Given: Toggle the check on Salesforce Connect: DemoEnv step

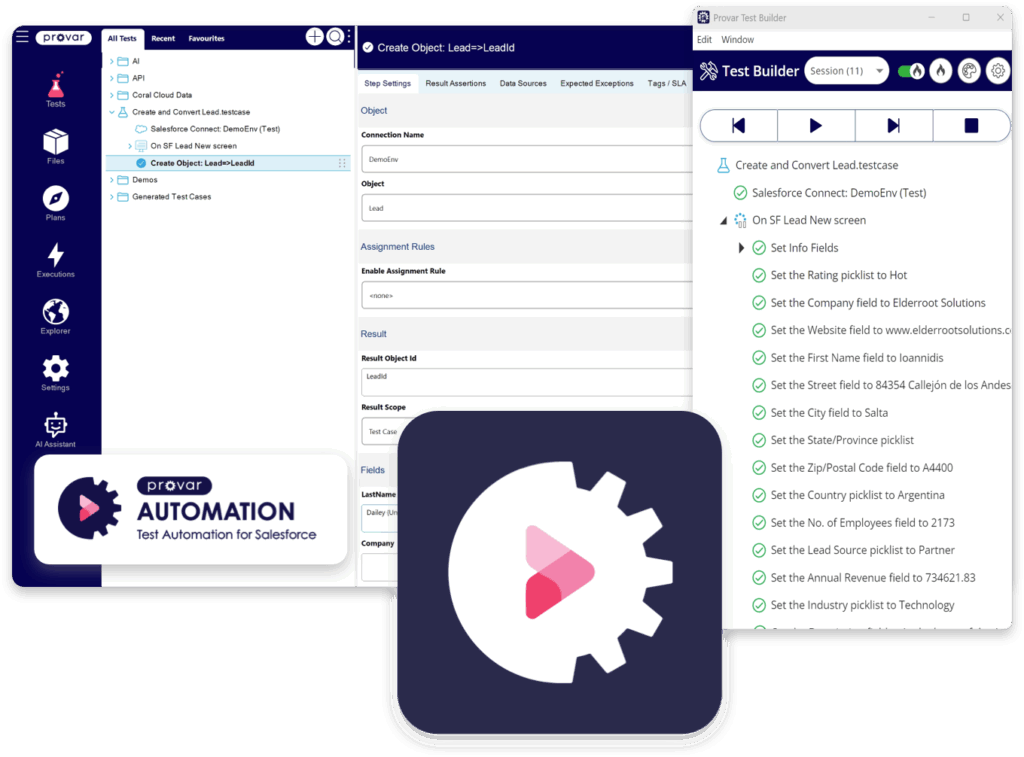Looking at the screenshot, I should 741,192.
